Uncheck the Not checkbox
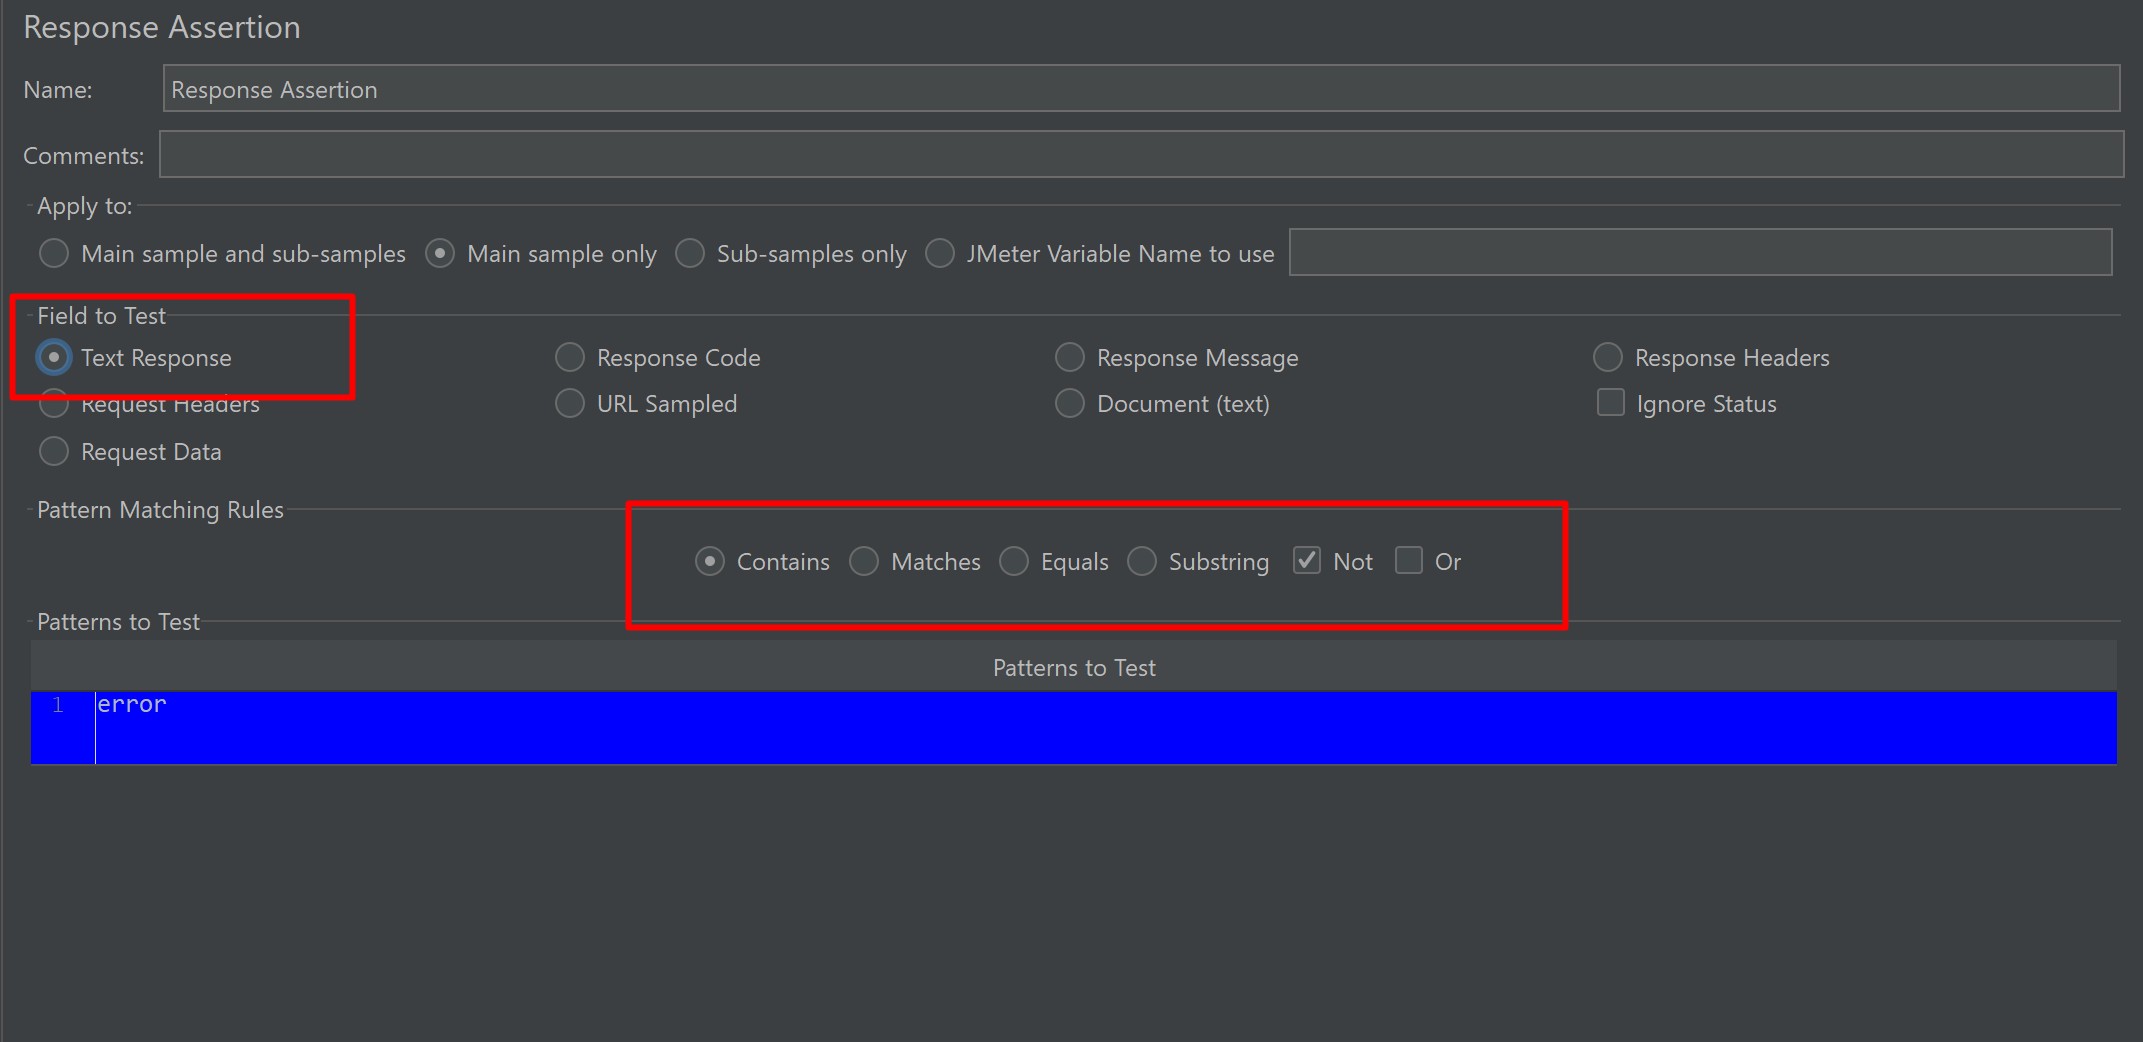Viewport: 2143px width, 1042px height. [x=1307, y=561]
